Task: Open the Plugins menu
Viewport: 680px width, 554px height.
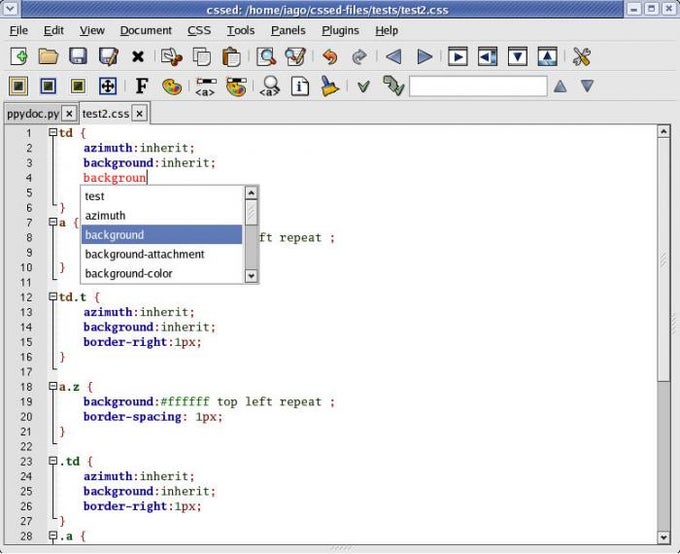Action: [340, 30]
